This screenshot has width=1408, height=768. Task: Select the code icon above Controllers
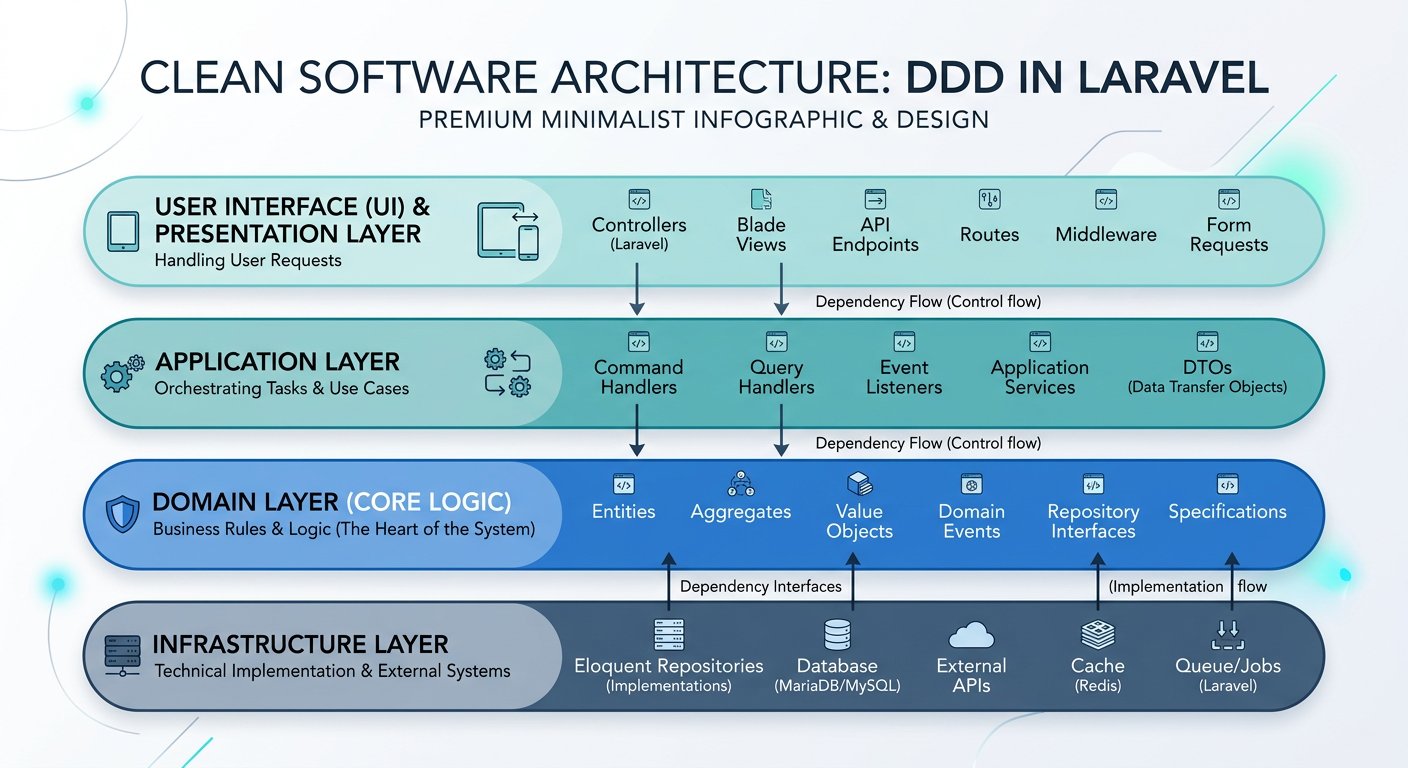pos(639,199)
